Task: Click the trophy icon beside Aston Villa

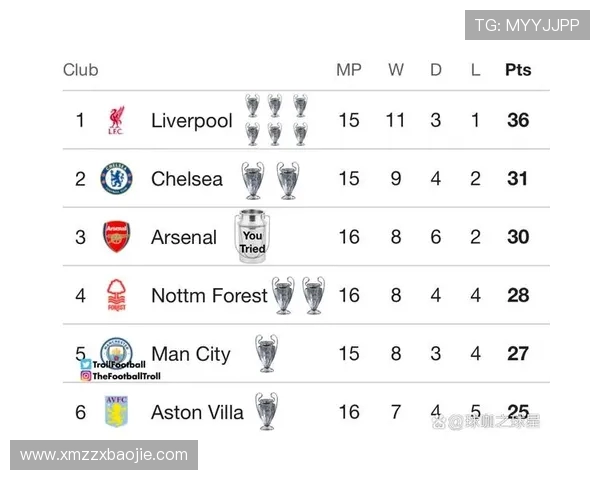Action: click(266, 411)
